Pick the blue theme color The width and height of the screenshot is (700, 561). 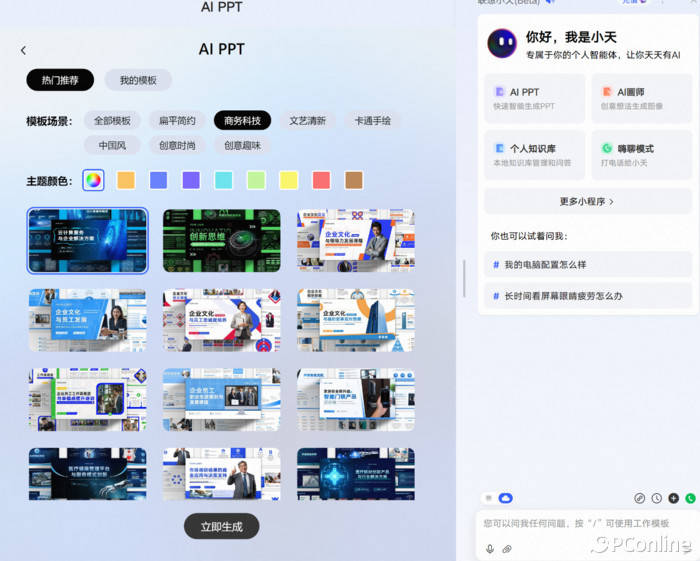click(158, 180)
